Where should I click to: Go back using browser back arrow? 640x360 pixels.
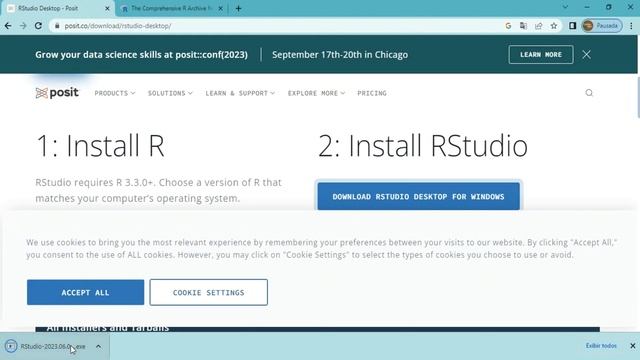pos(8,26)
